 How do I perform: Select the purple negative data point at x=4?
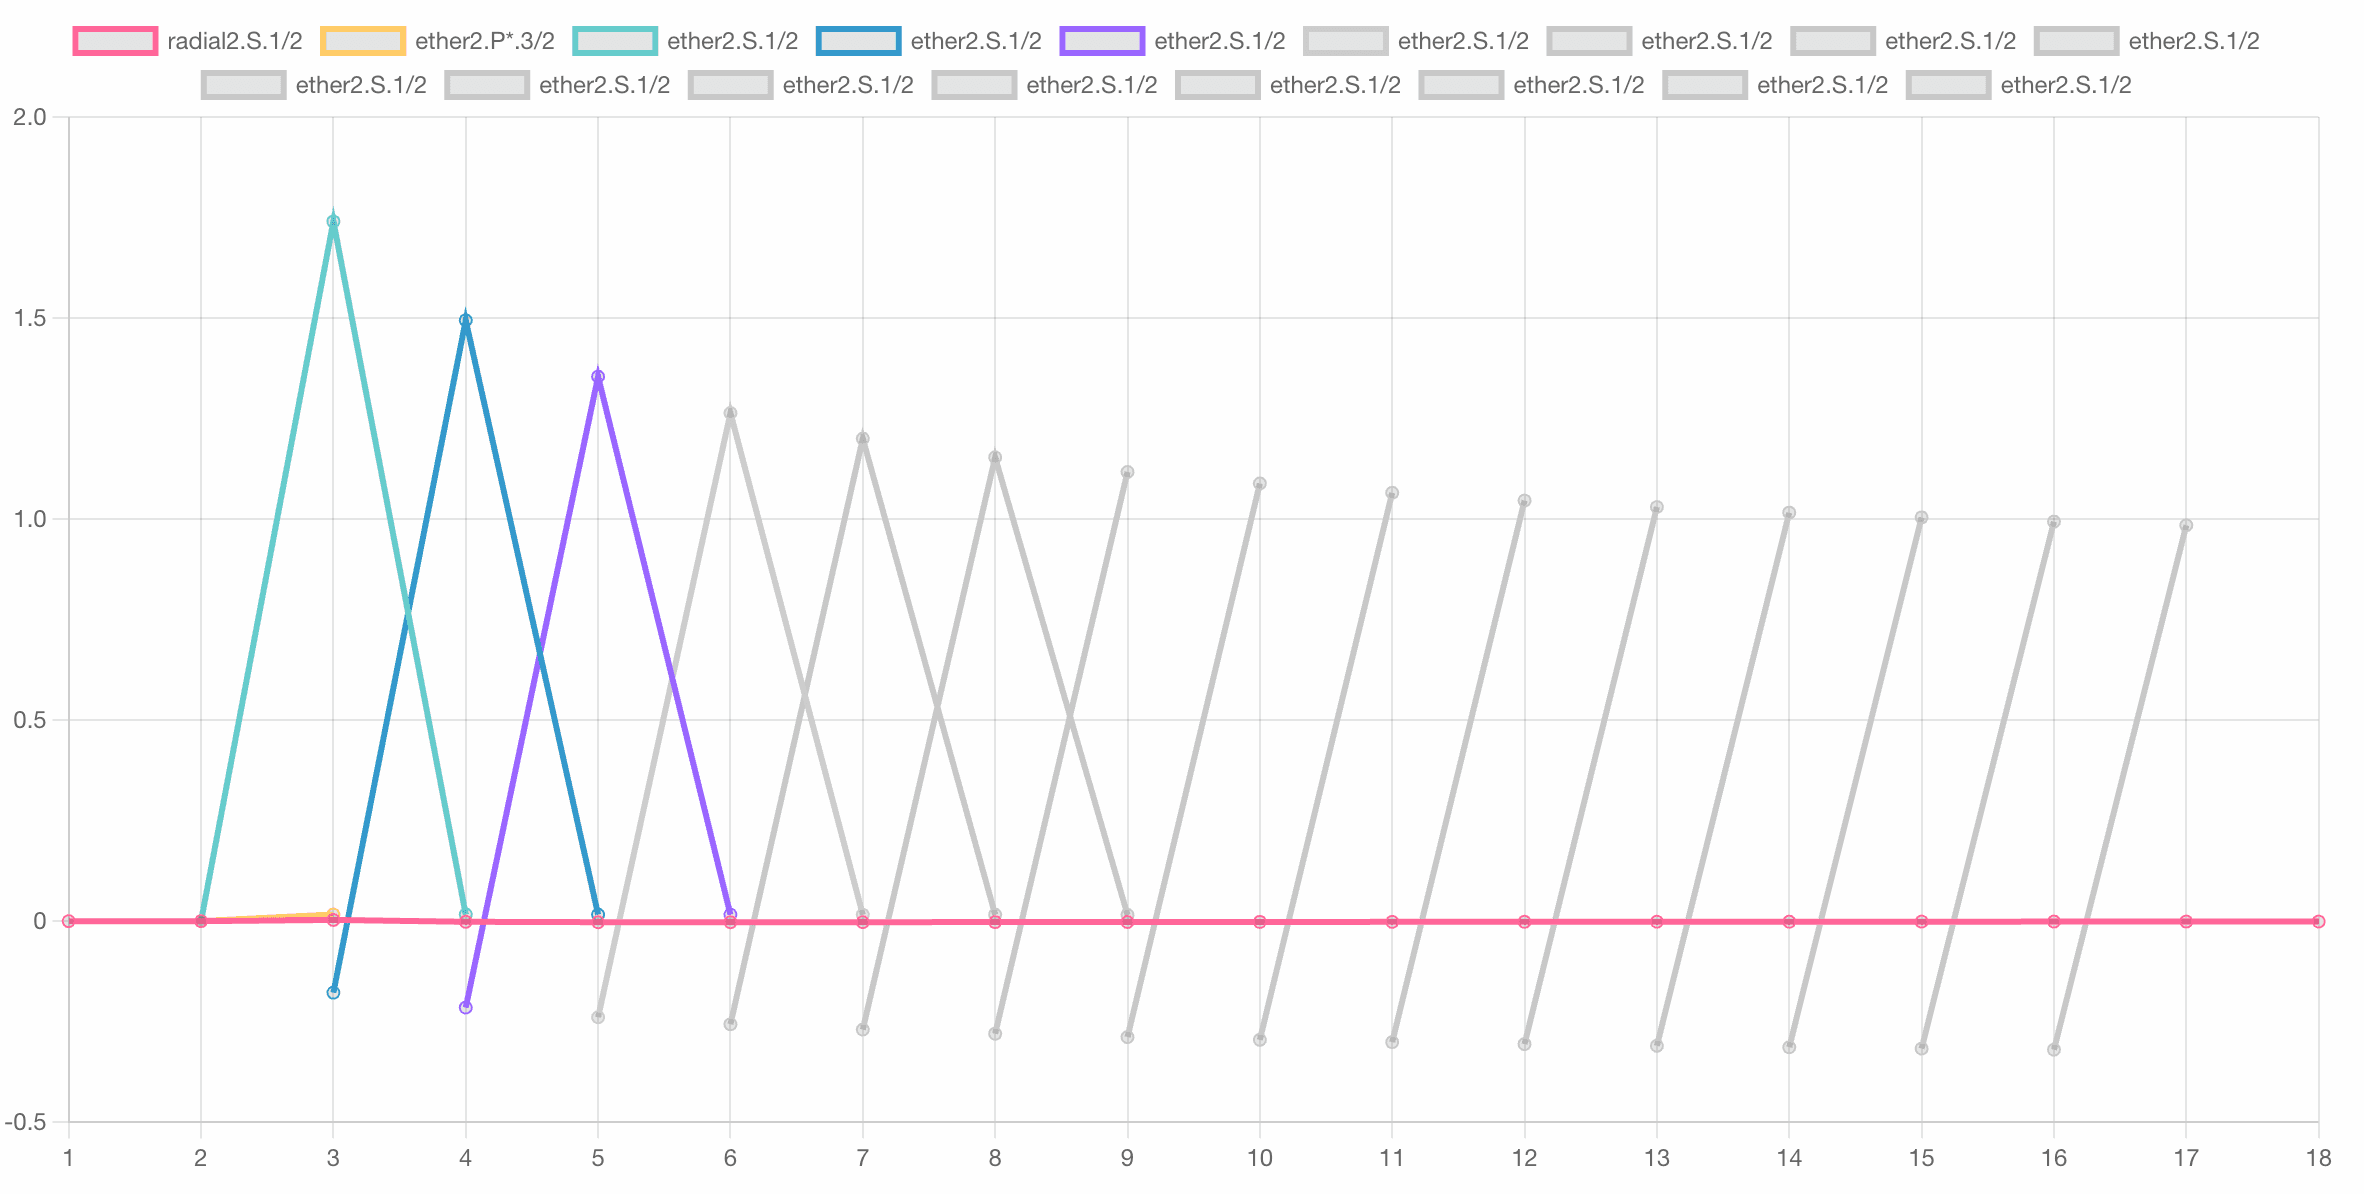tap(466, 1008)
